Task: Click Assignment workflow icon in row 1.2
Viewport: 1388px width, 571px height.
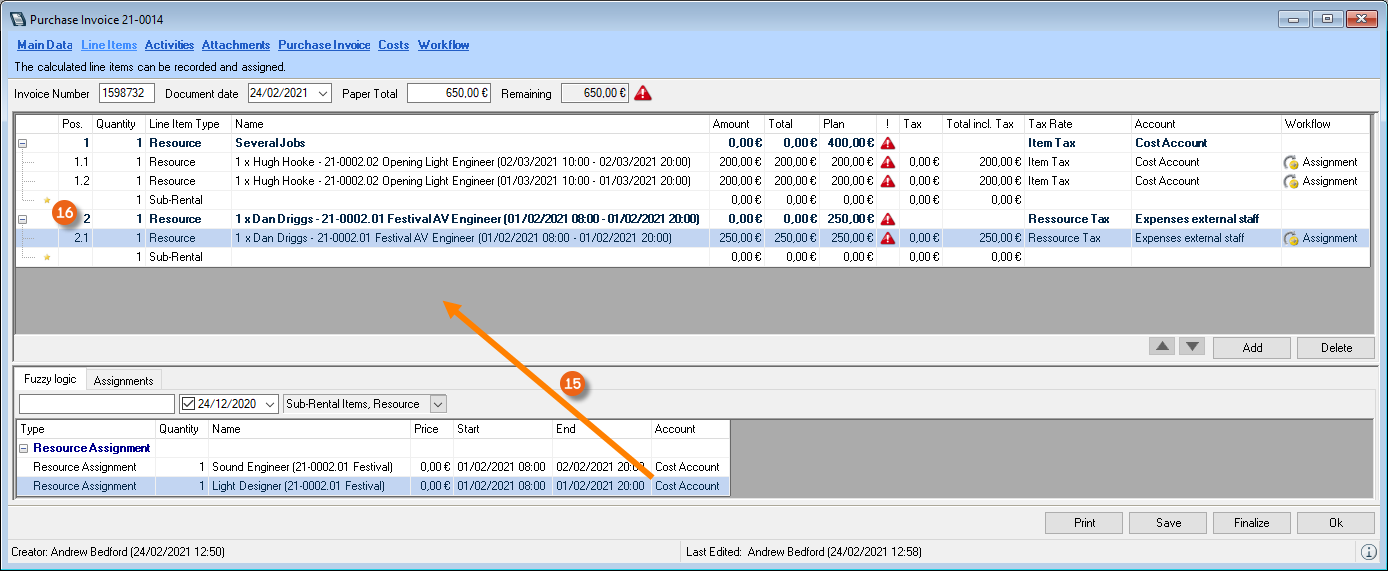Action: point(1291,181)
